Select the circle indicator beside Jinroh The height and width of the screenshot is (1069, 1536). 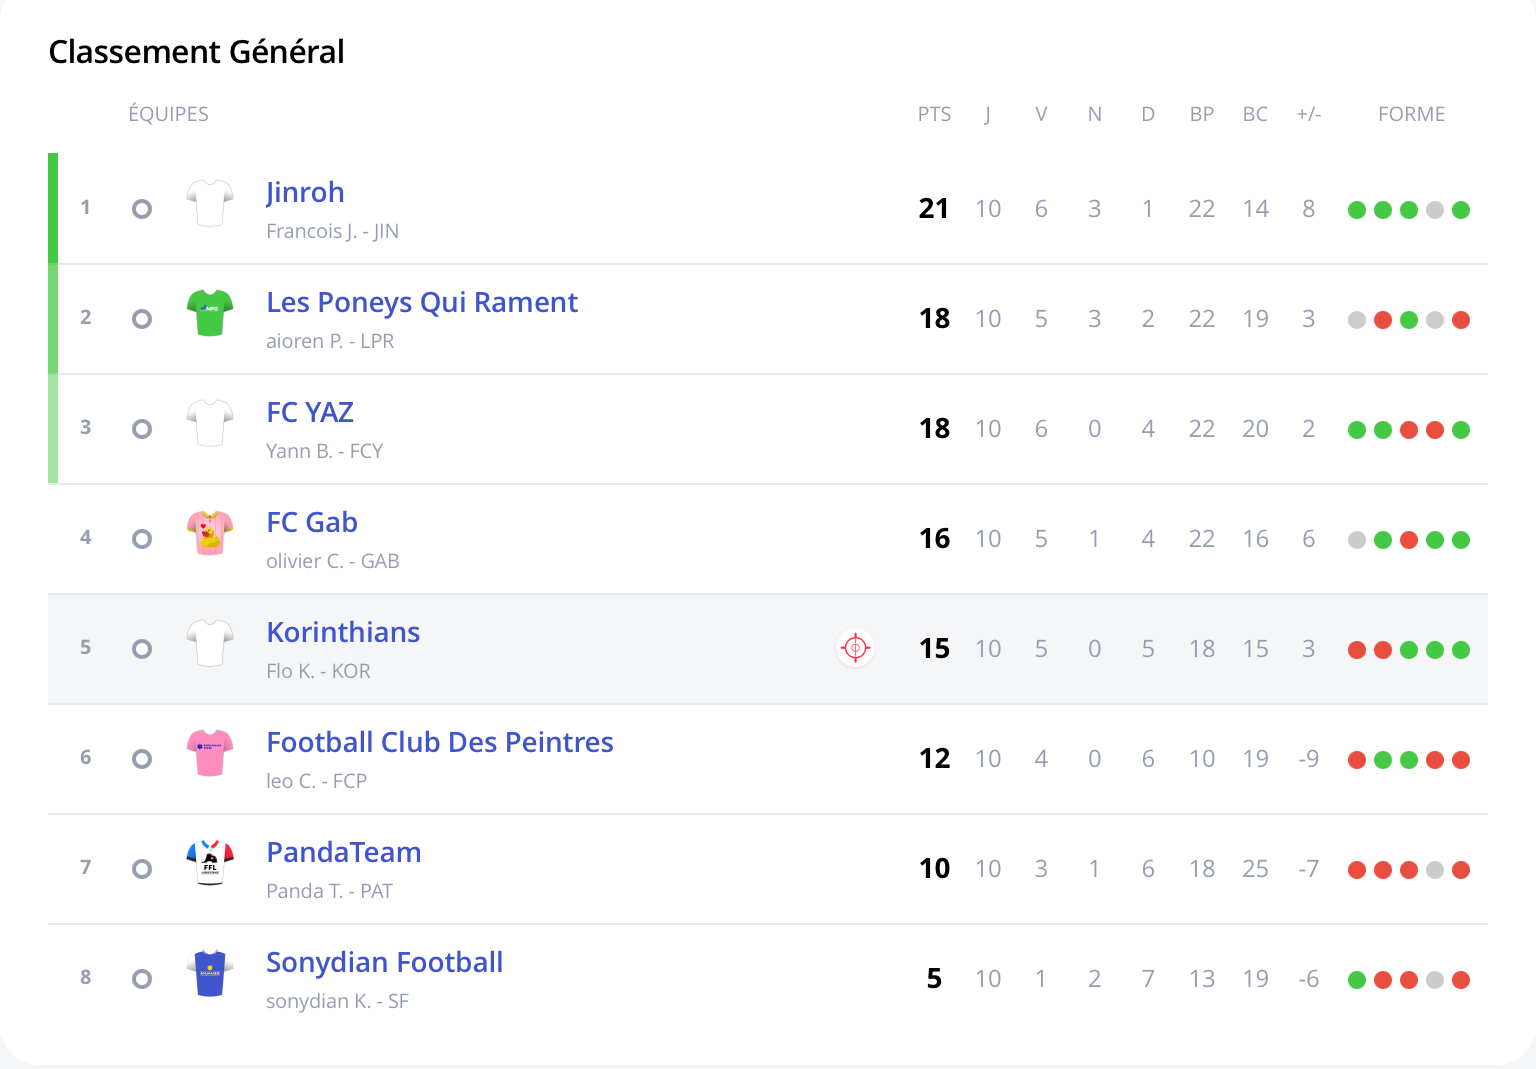point(142,209)
